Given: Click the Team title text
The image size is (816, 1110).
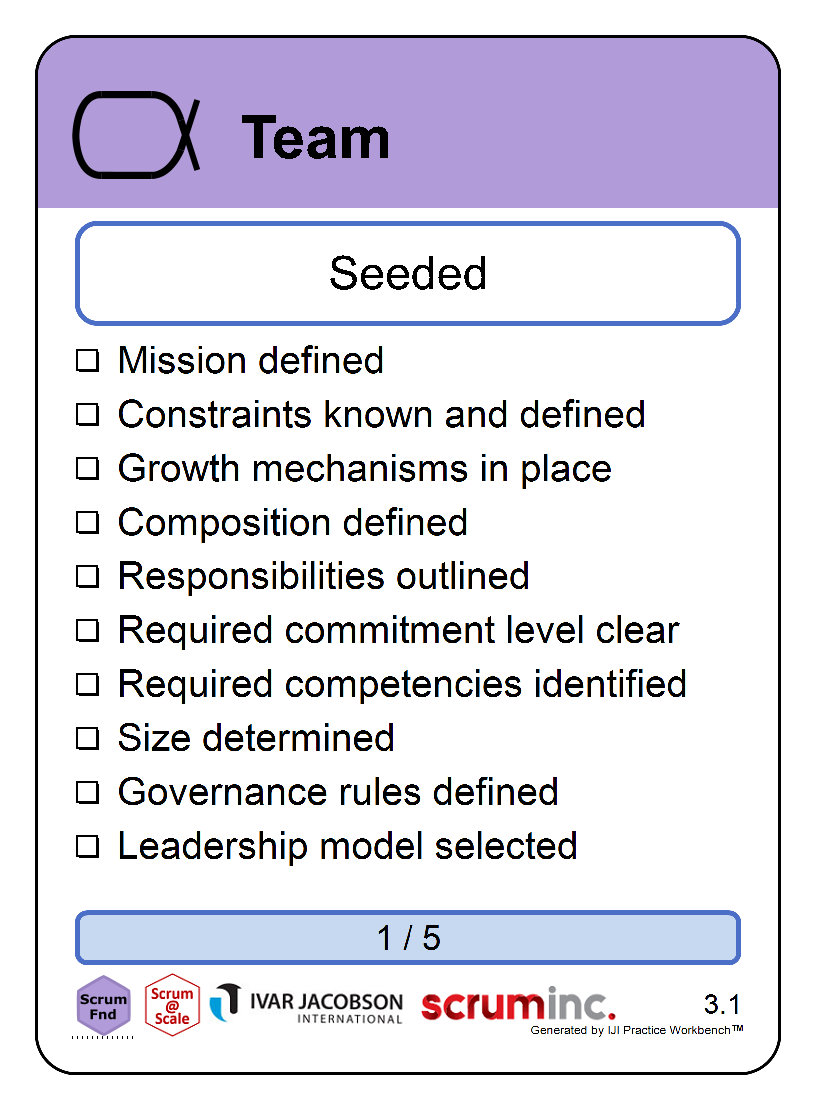Looking at the screenshot, I should click(316, 138).
